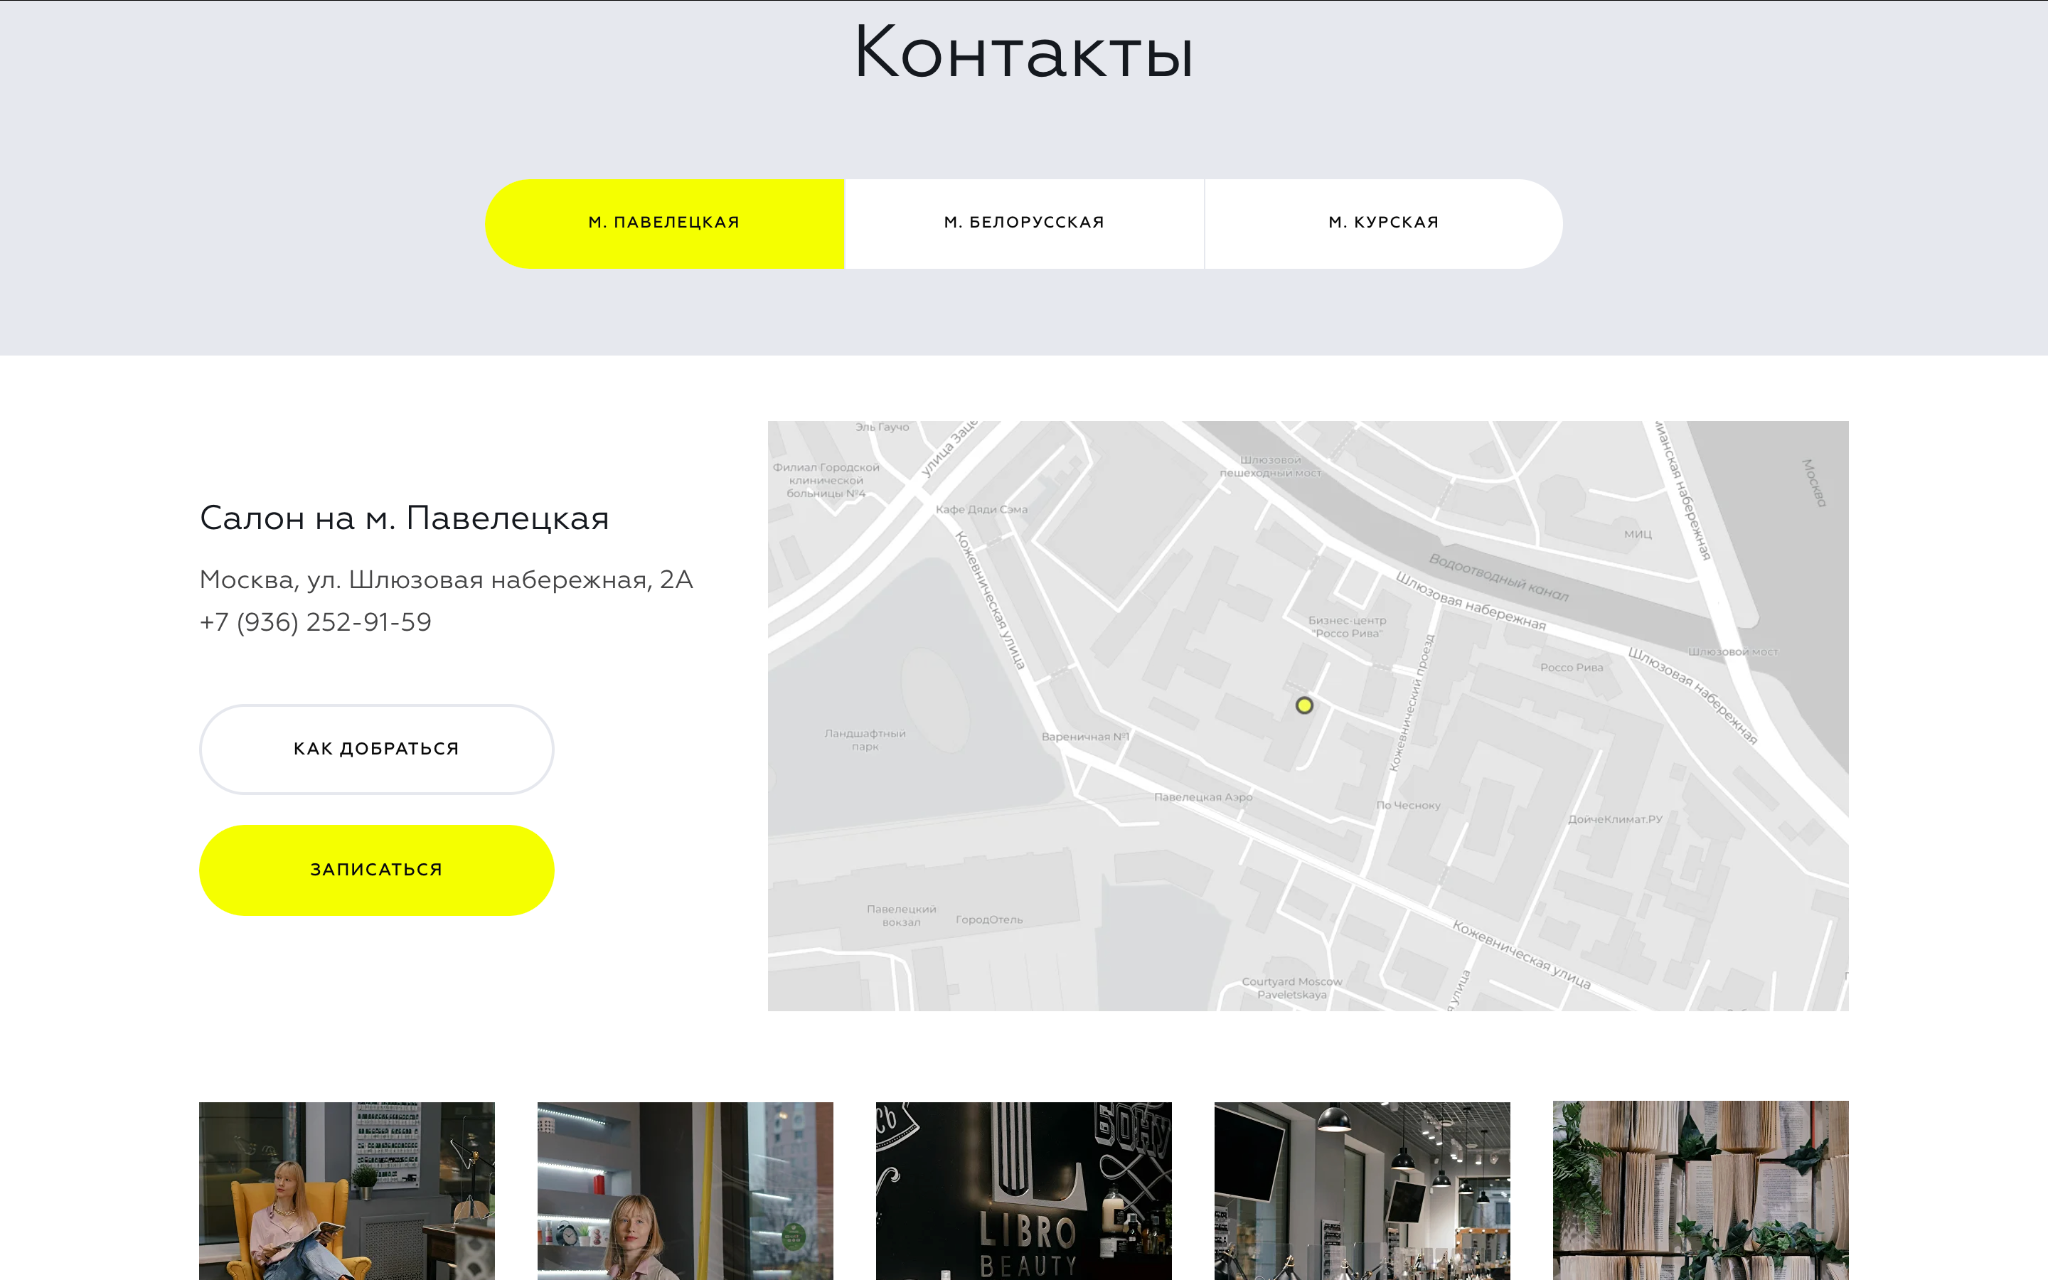Open salon interior photo with hanging lamps
Viewport: 2048px width, 1280px height.
coord(1362,1190)
